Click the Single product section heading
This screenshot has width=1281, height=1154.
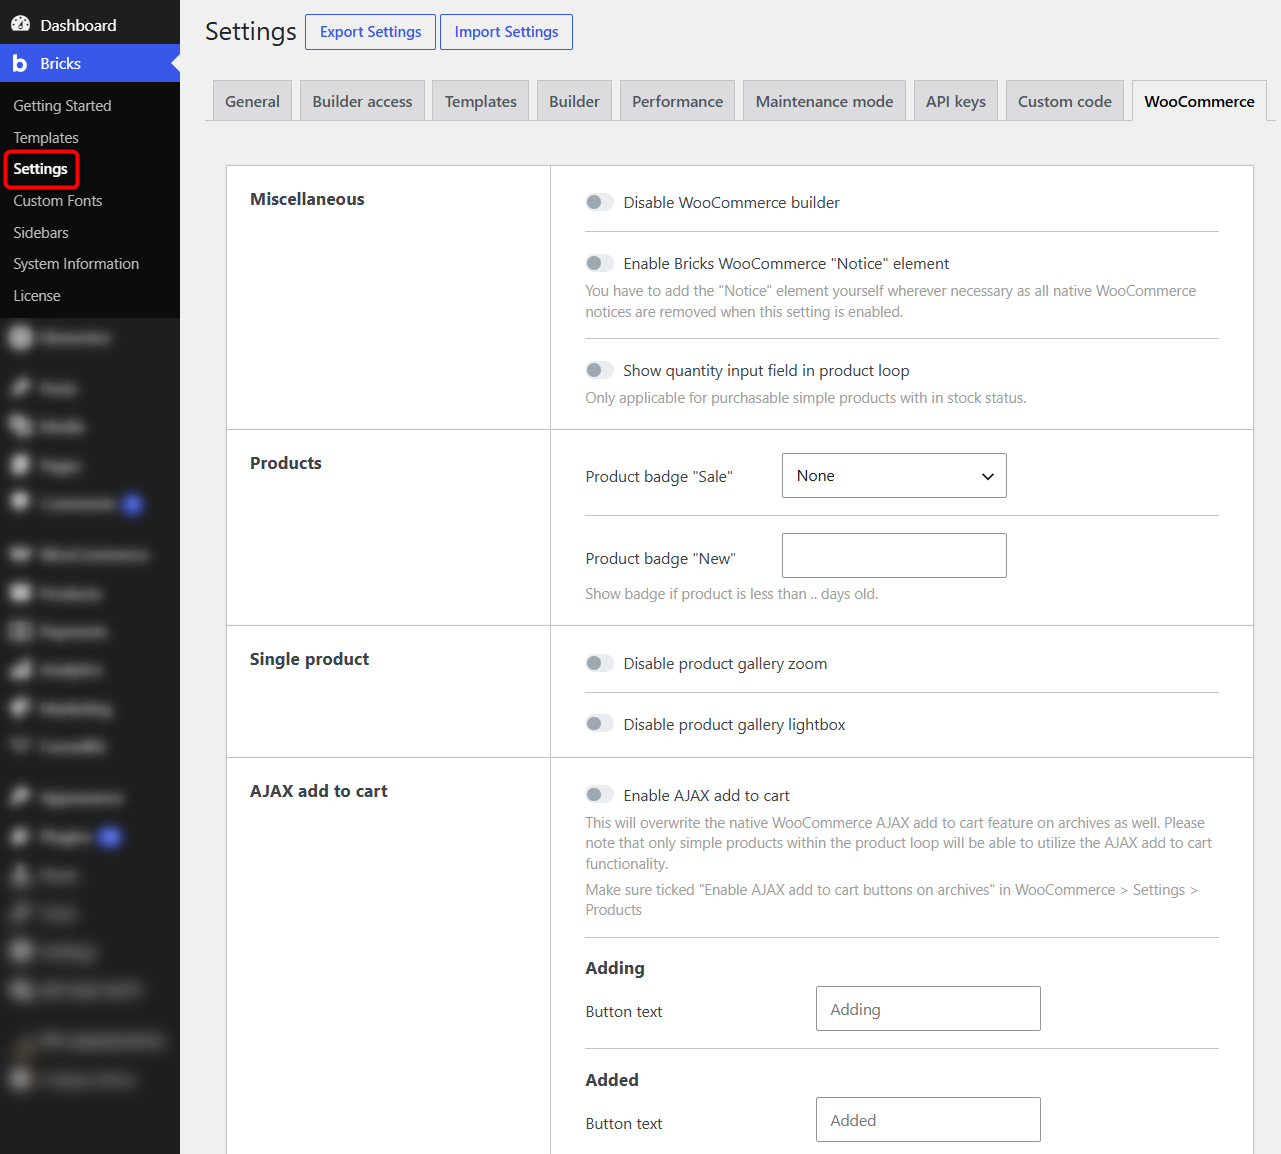[x=309, y=659]
